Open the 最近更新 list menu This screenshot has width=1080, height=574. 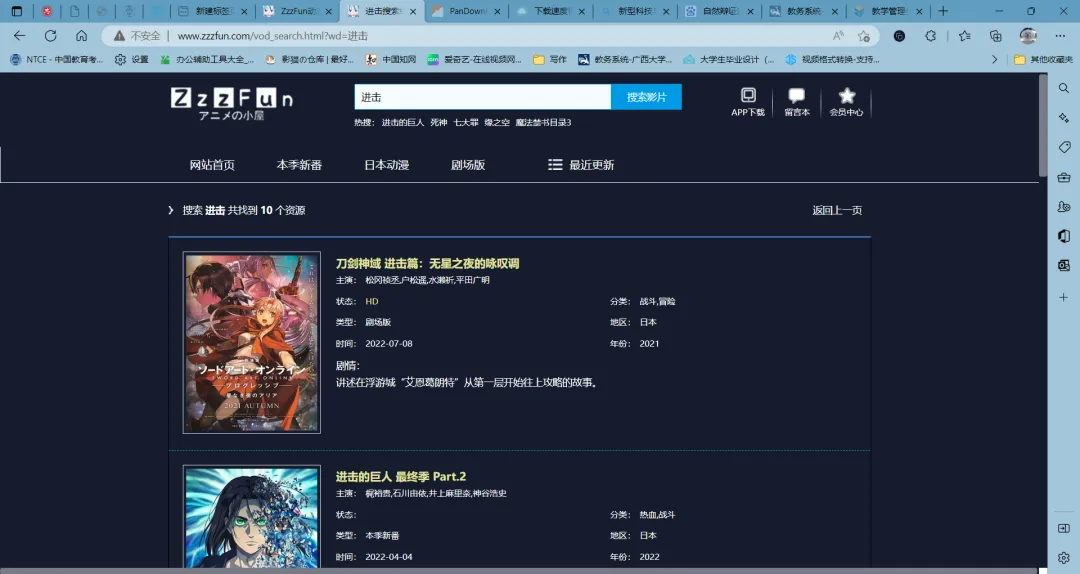pyautogui.click(x=581, y=165)
